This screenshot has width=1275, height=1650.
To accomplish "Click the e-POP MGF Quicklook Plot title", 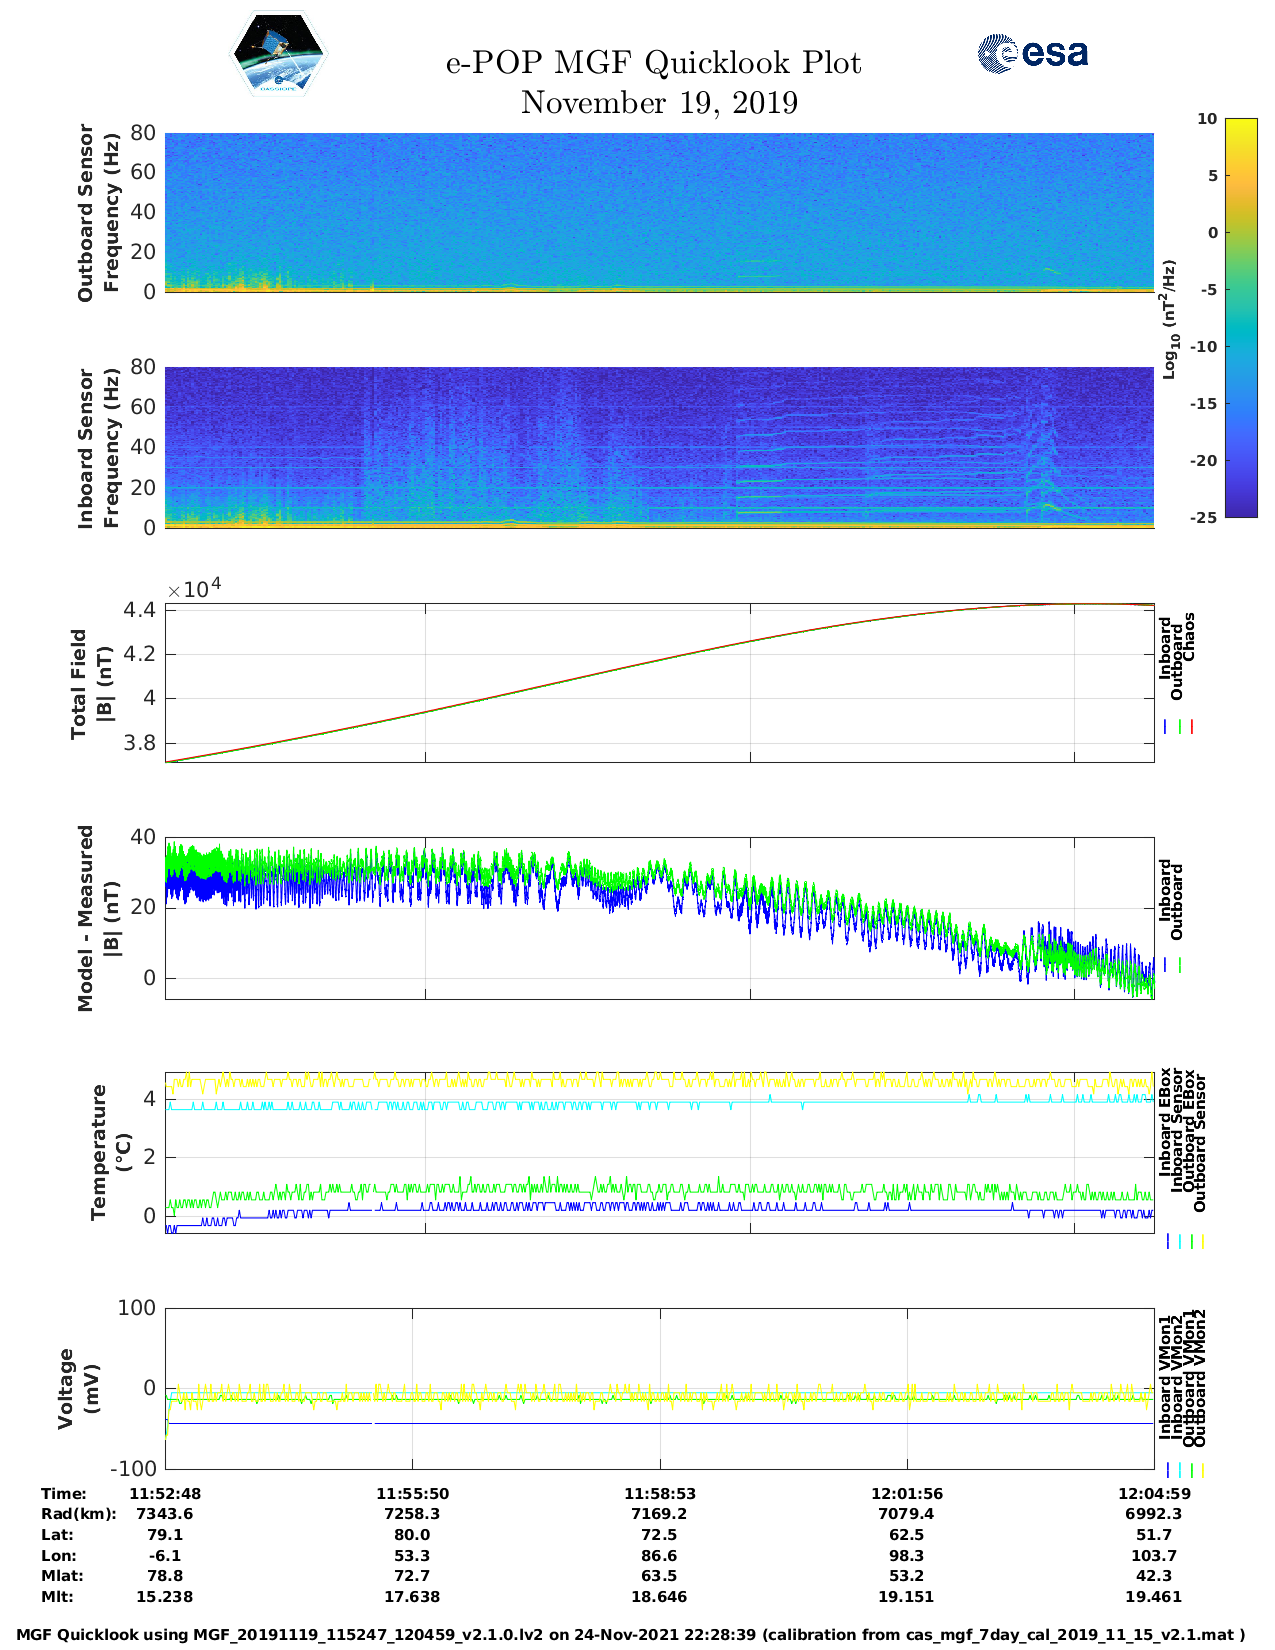I will [x=653, y=63].
